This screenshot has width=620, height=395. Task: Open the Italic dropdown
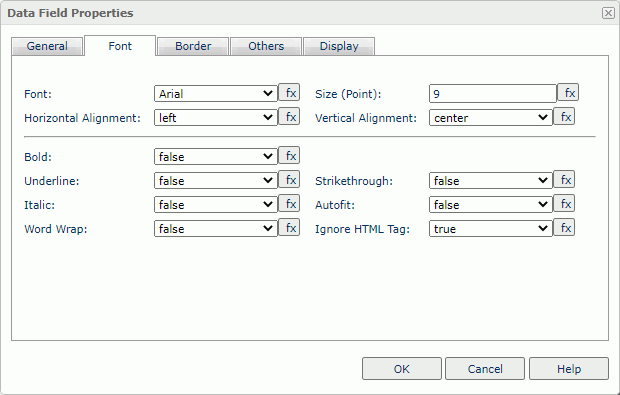tap(216, 204)
